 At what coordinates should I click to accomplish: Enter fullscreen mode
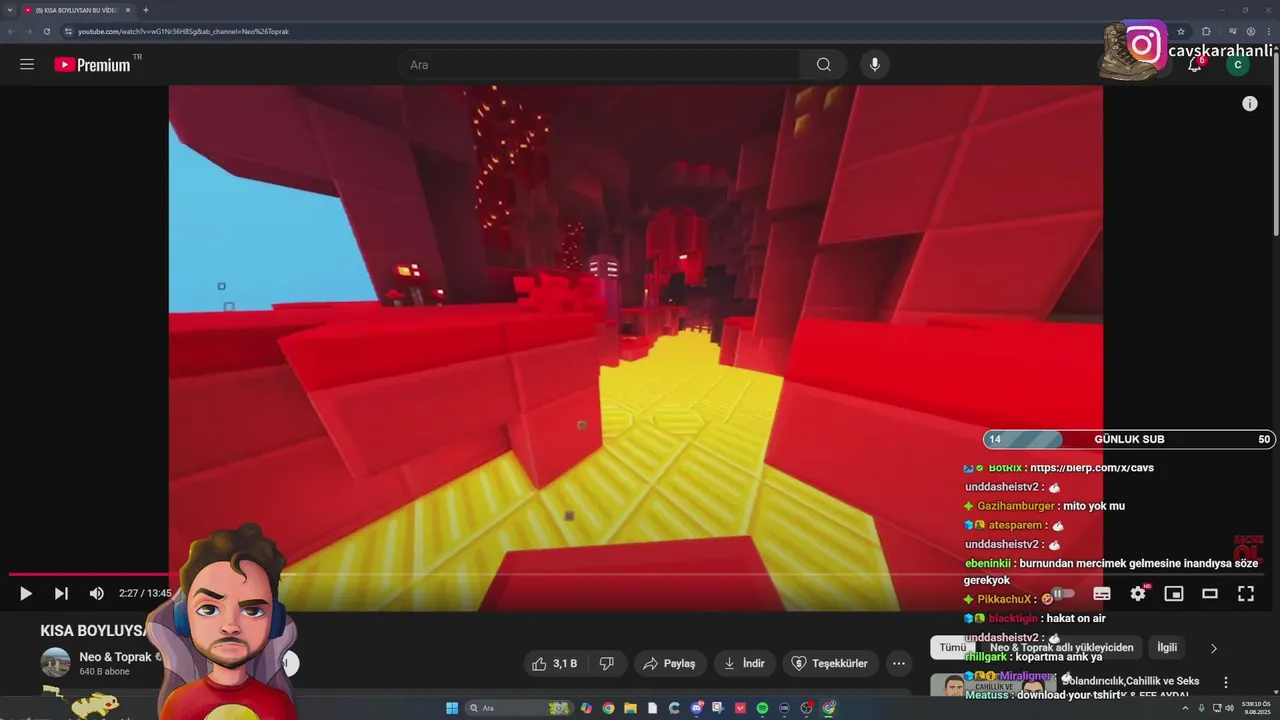coord(1246,594)
